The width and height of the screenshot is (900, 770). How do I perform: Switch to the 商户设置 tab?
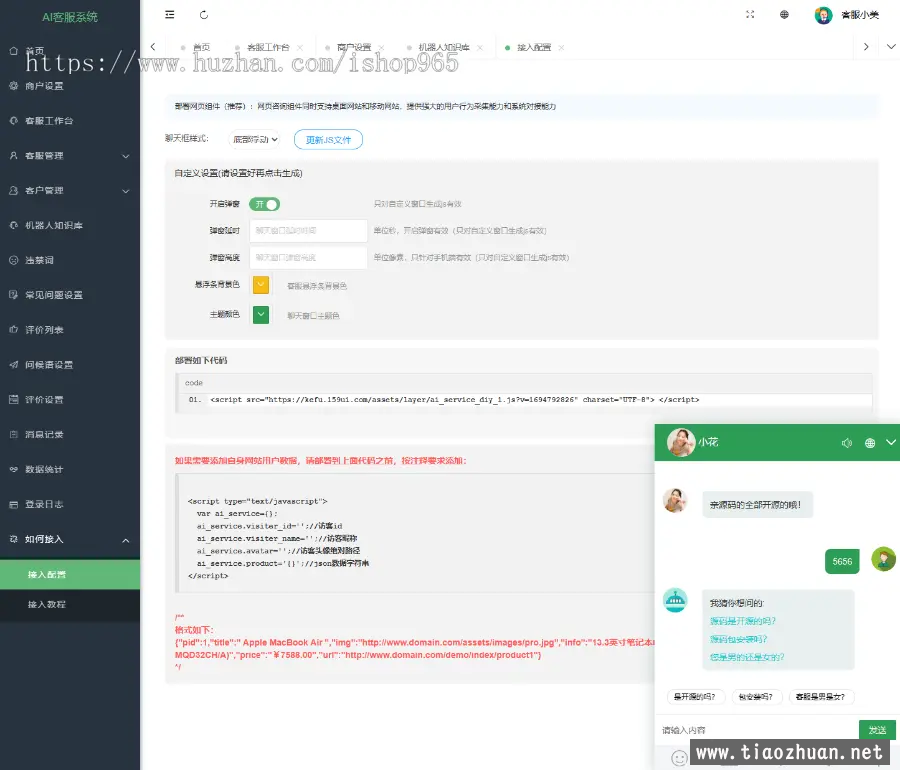pos(354,48)
